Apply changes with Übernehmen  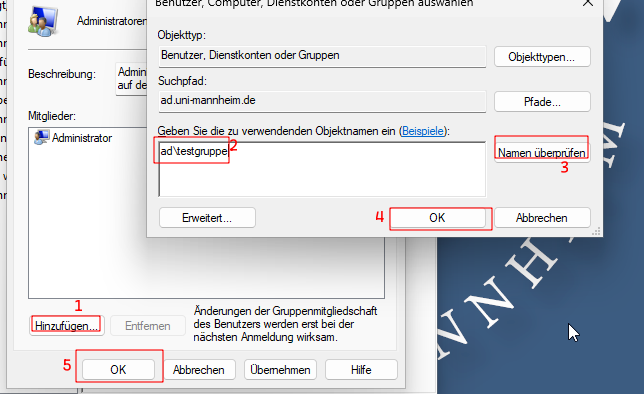(280, 370)
